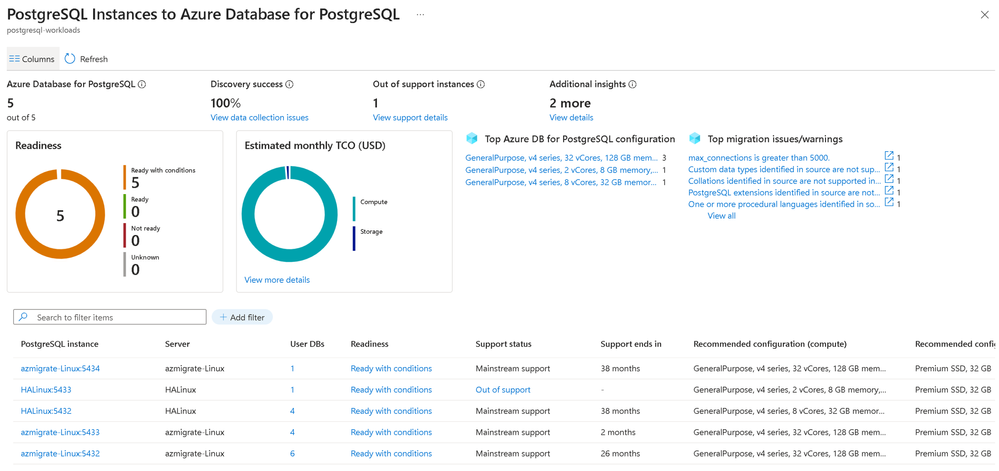Viewport: 999px width, 471px height.
Task: Open procedural languages issue link
Action: pyautogui.click(x=785, y=204)
